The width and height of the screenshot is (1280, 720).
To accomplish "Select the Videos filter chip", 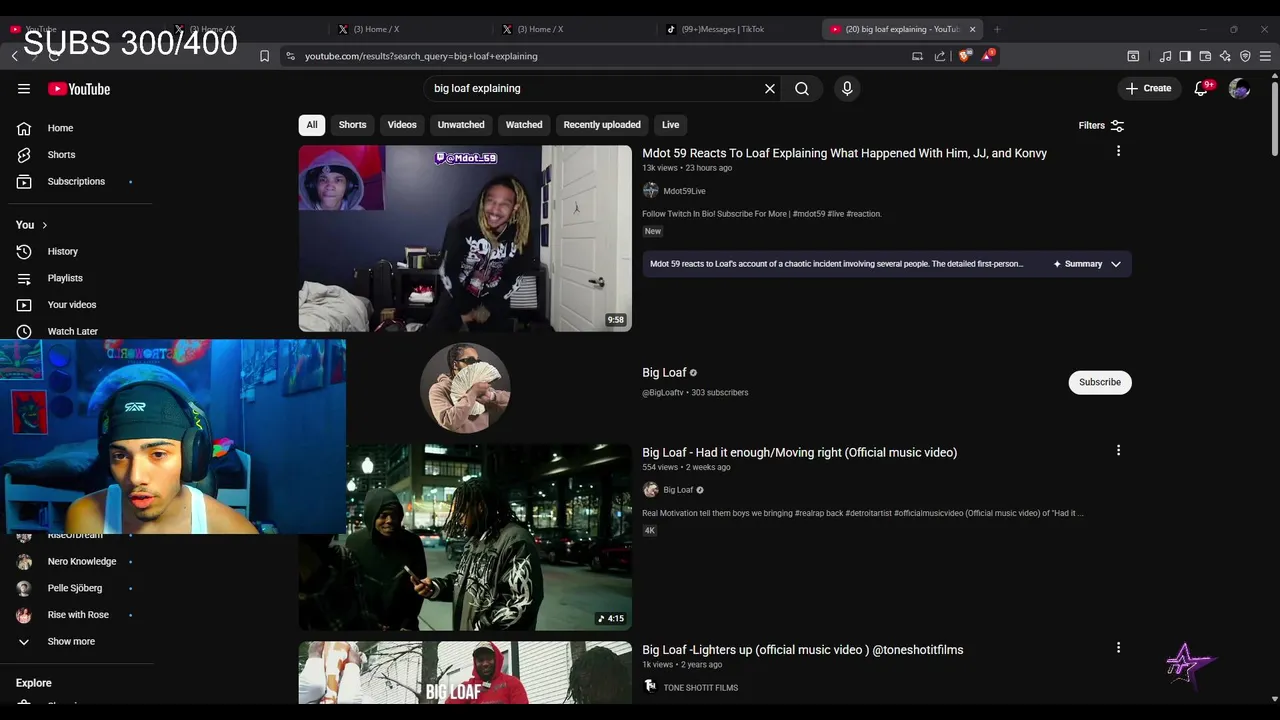I will click(402, 125).
